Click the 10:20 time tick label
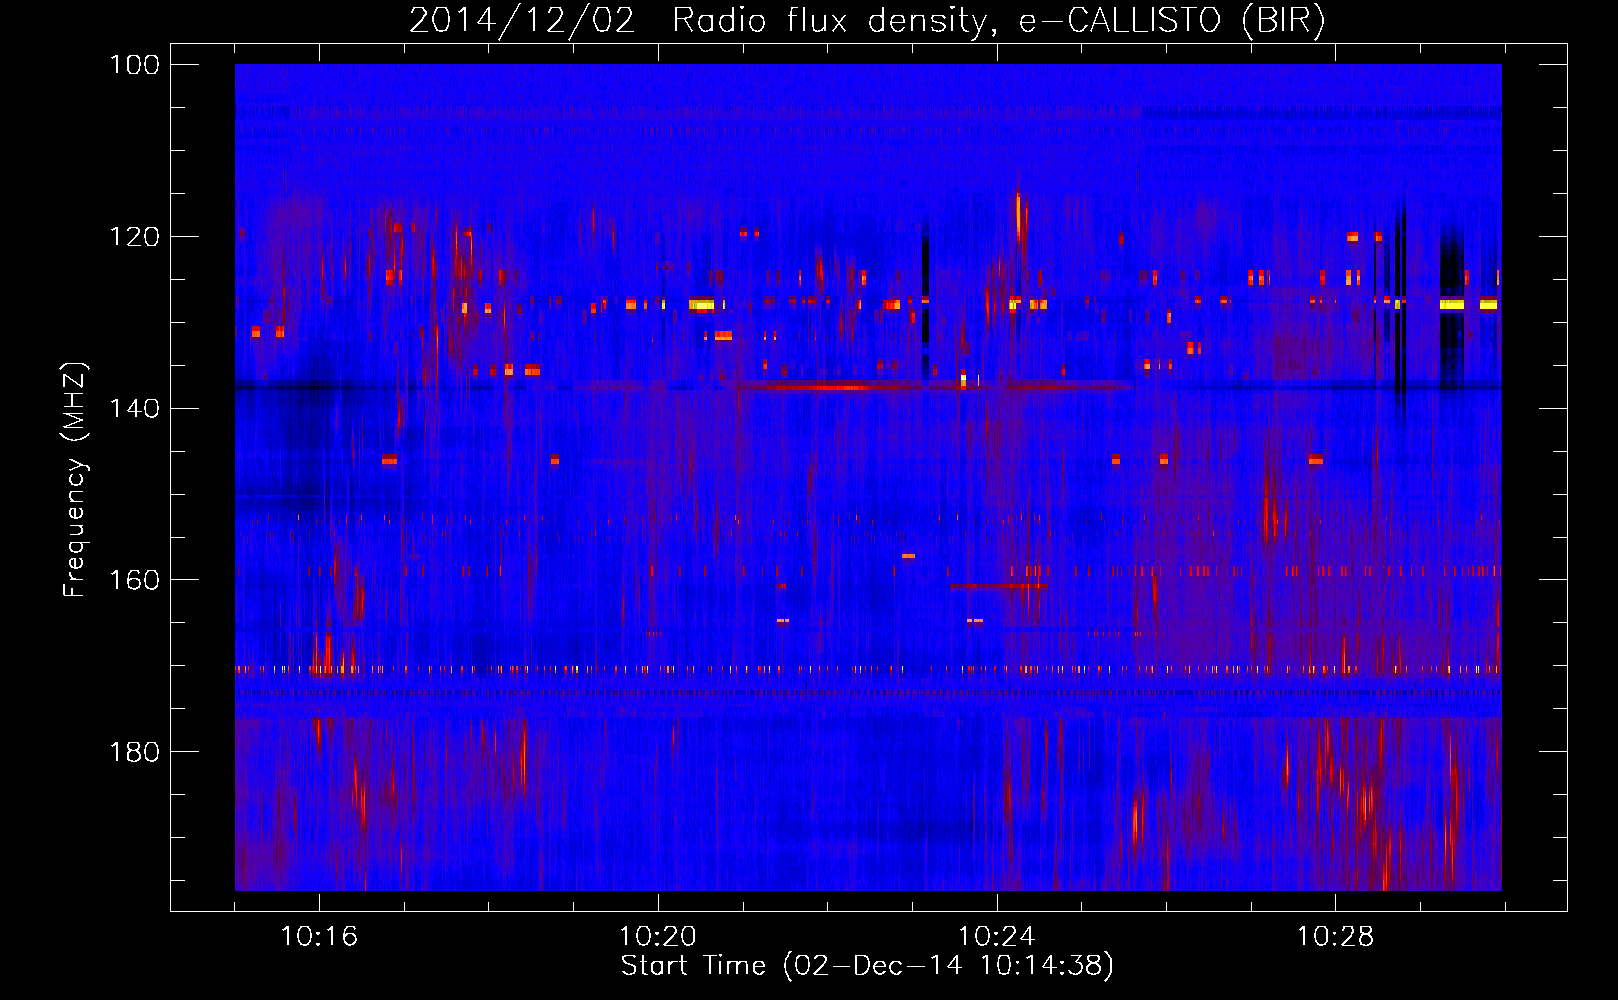This screenshot has width=1618, height=1000. point(658,937)
